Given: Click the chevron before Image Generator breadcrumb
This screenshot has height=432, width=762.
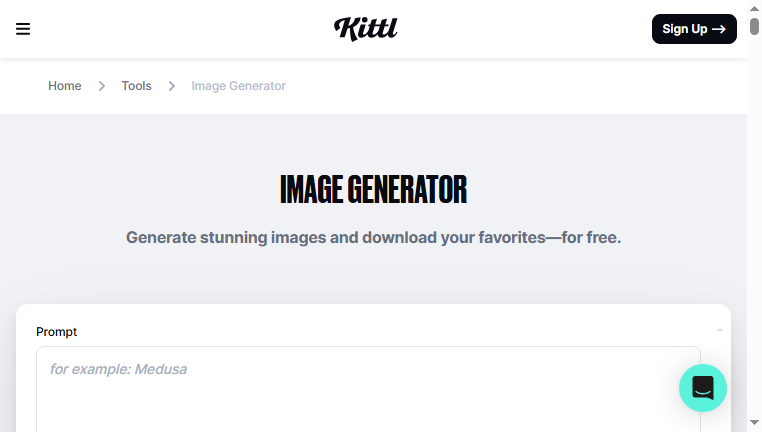Looking at the screenshot, I should coord(172,86).
